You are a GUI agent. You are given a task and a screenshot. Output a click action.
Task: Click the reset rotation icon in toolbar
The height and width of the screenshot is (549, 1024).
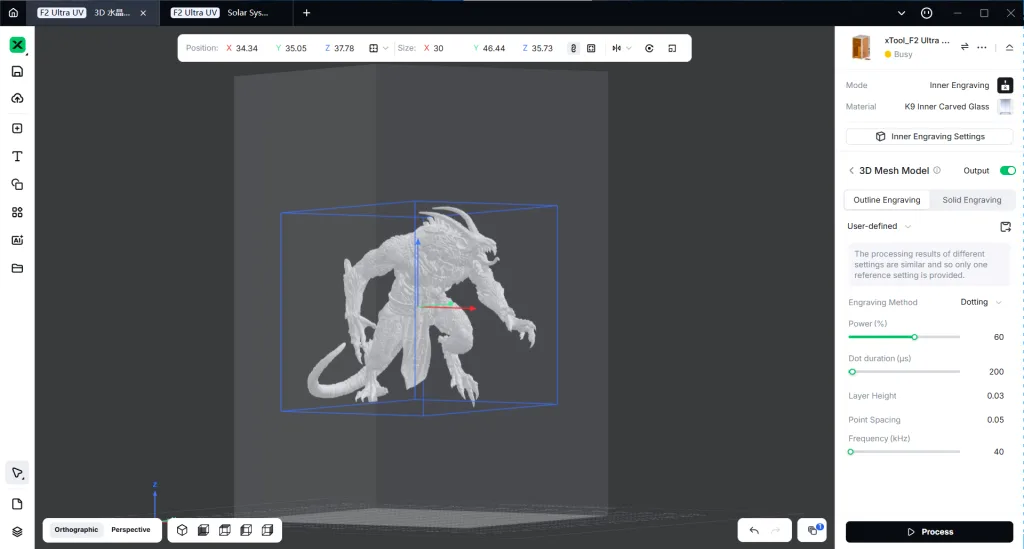coord(649,48)
